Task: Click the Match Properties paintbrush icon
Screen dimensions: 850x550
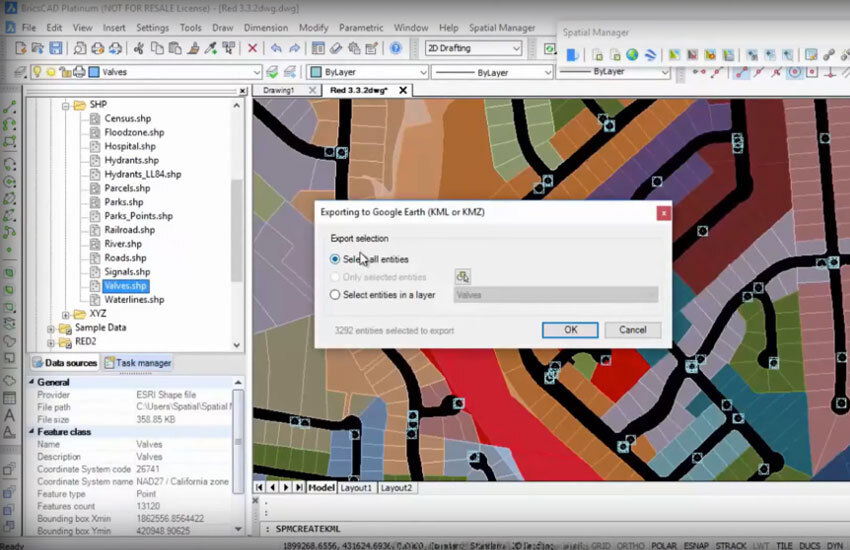Action: click(x=193, y=48)
